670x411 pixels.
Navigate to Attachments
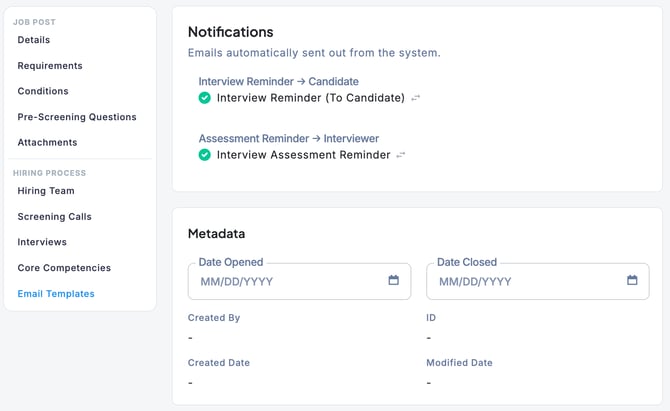(47, 142)
